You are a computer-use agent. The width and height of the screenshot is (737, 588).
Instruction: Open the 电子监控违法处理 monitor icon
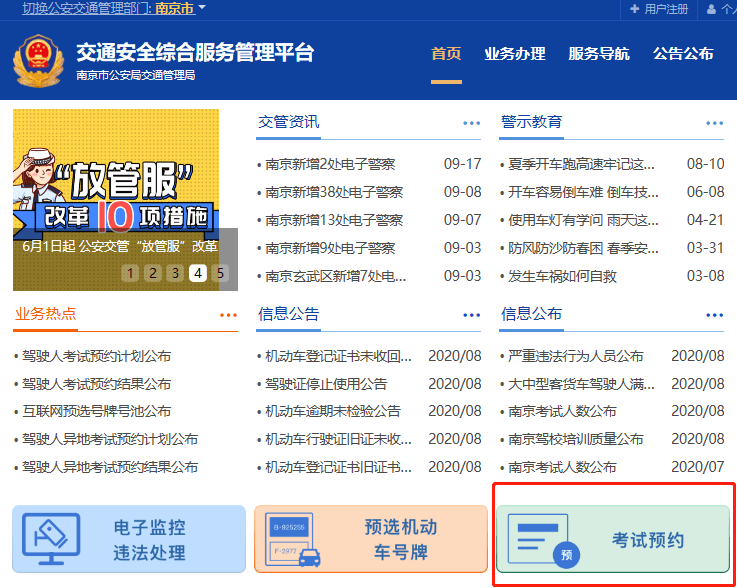click(51, 539)
